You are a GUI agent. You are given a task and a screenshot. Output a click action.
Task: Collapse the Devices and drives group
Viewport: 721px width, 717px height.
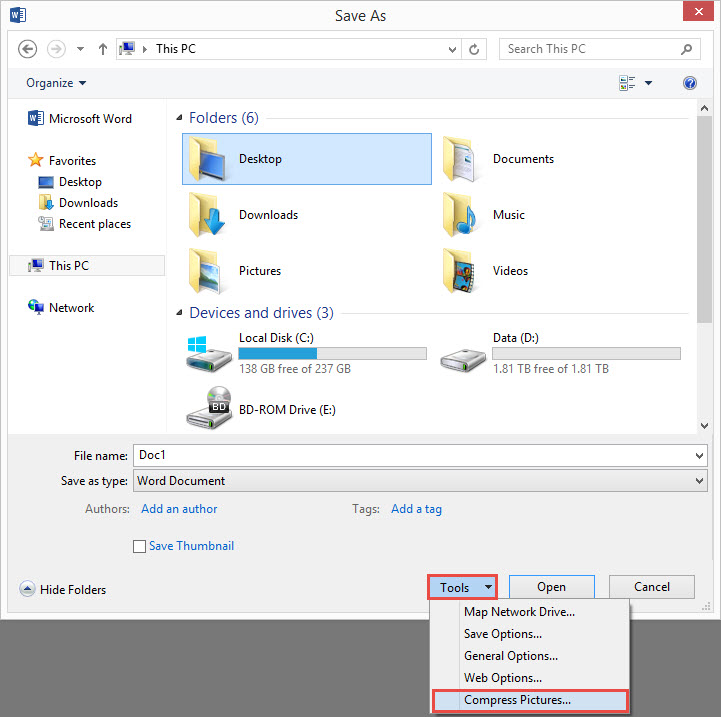tap(180, 313)
